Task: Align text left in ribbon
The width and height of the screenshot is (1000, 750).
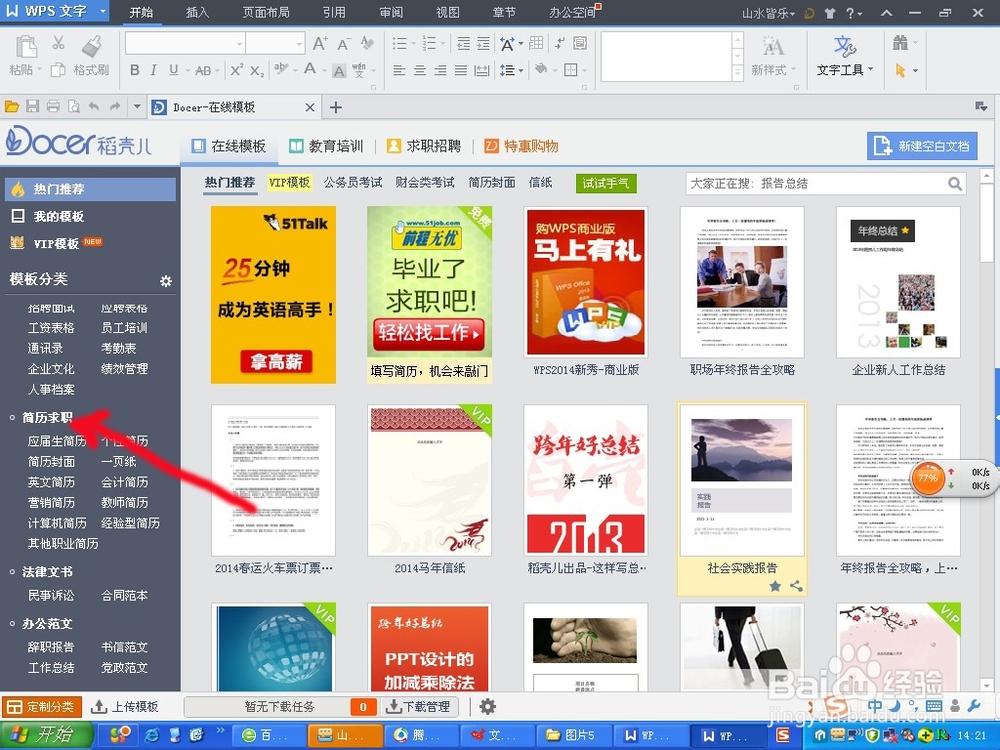Action: coord(399,70)
